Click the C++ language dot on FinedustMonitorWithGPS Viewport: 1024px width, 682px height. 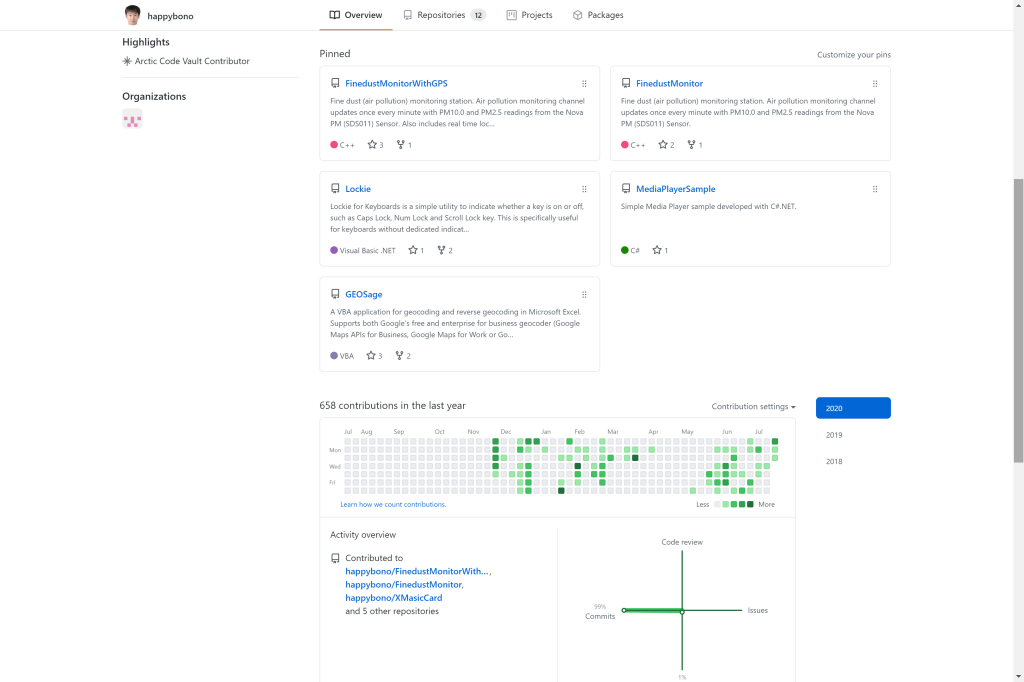334,145
